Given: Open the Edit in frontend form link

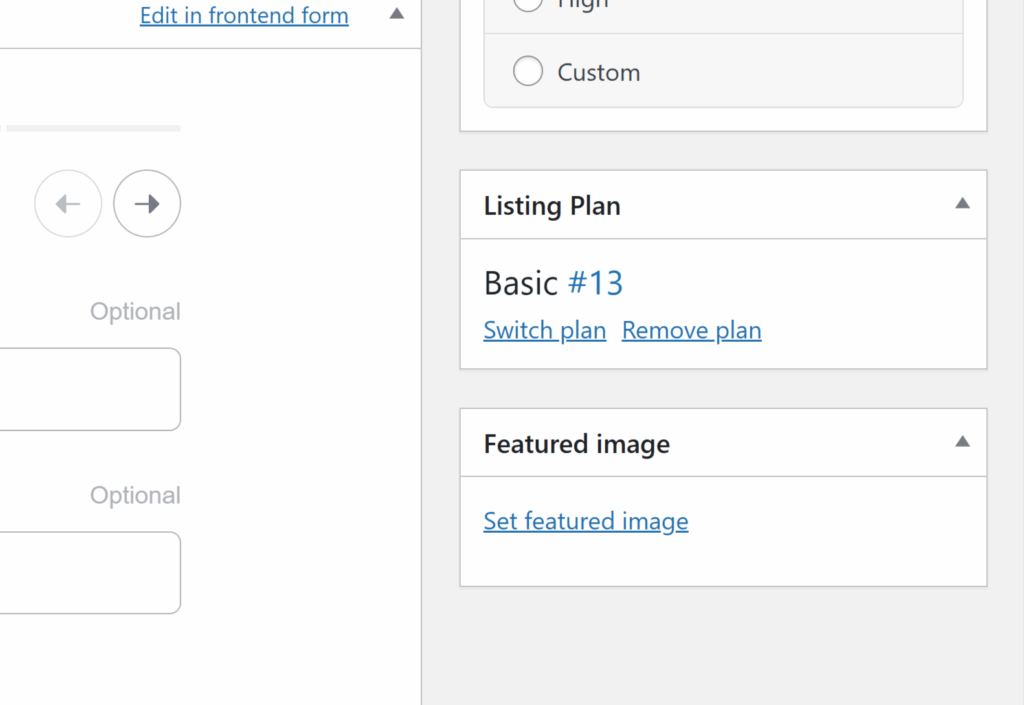Looking at the screenshot, I should pos(244,16).
